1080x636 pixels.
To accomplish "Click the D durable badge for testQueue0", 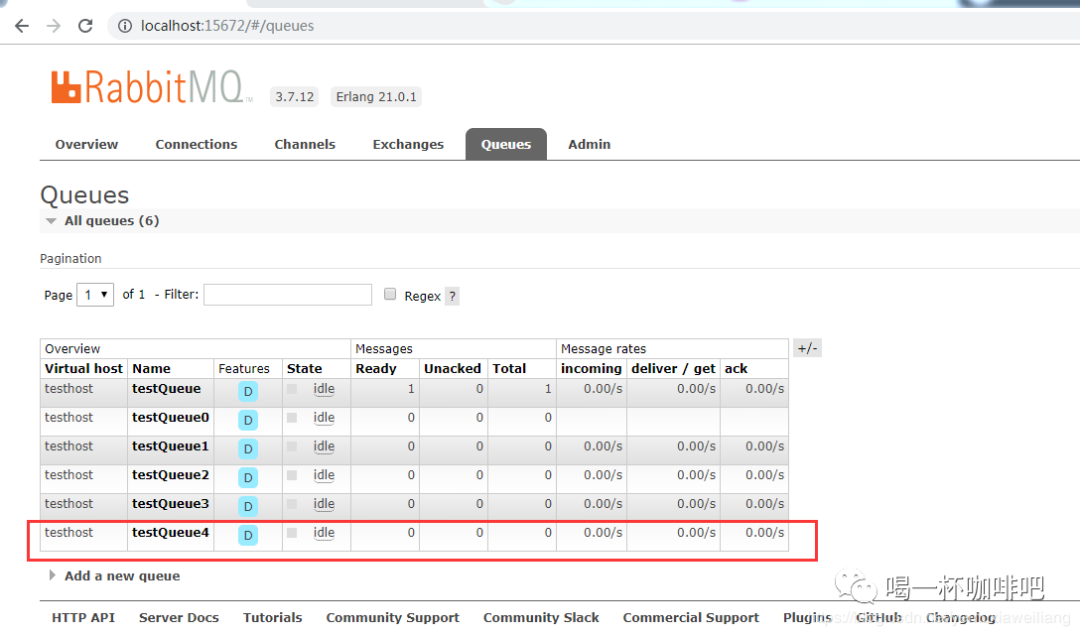I will (248, 420).
